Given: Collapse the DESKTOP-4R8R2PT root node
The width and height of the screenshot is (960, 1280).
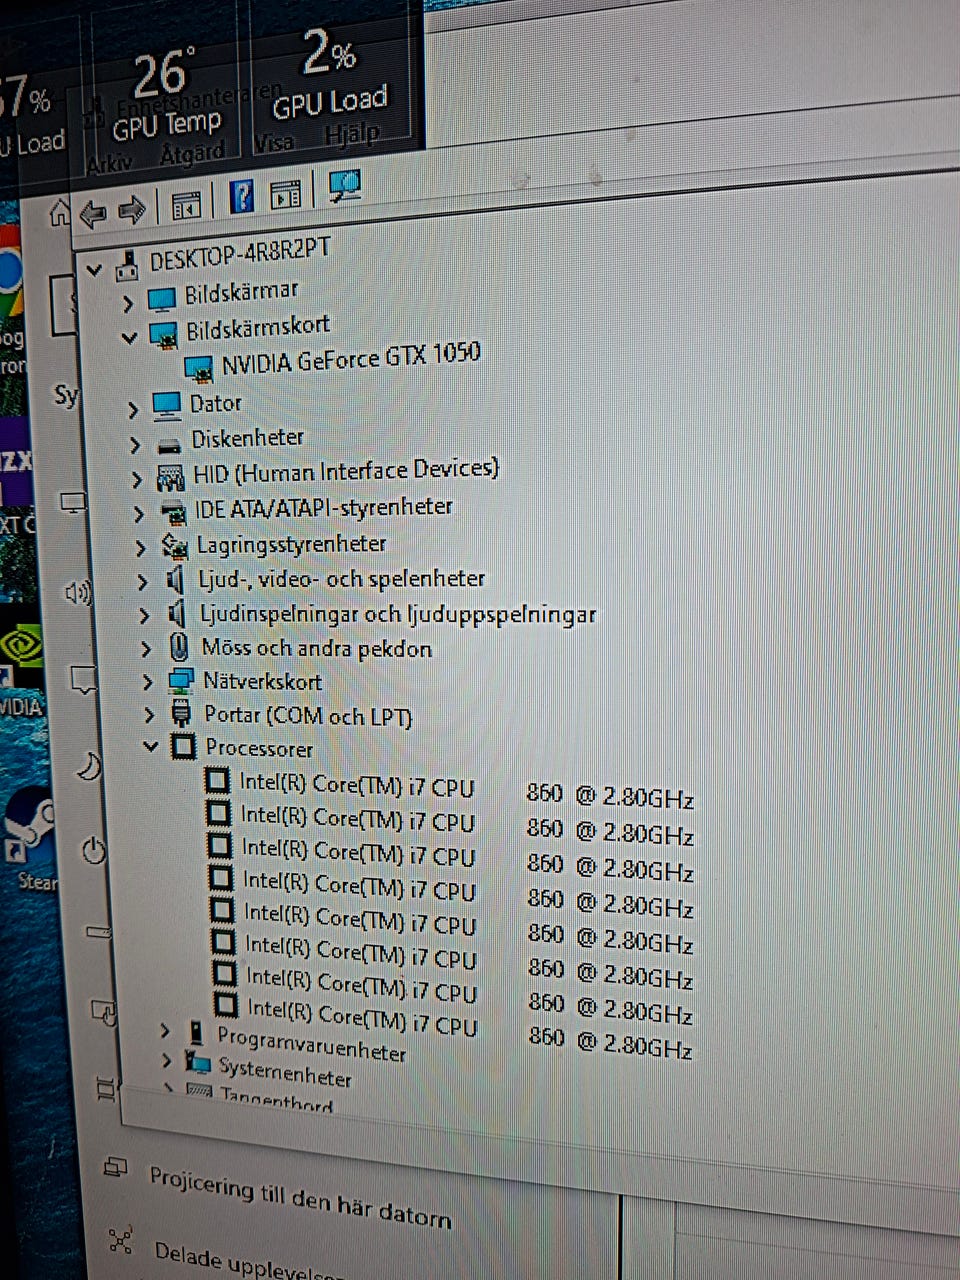Looking at the screenshot, I should tap(95, 269).
